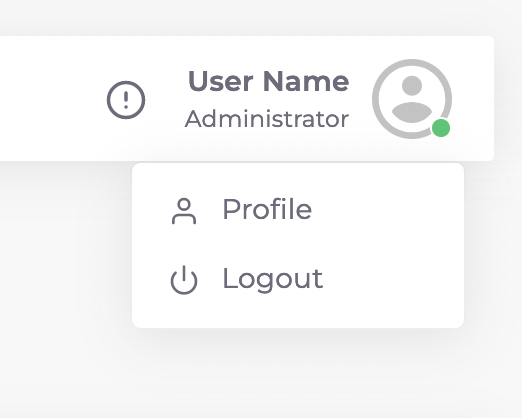Image resolution: width=522 pixels, height=418 pixels.
Task: Click the person icon beside Profile
Action: [x=184, y=211]
